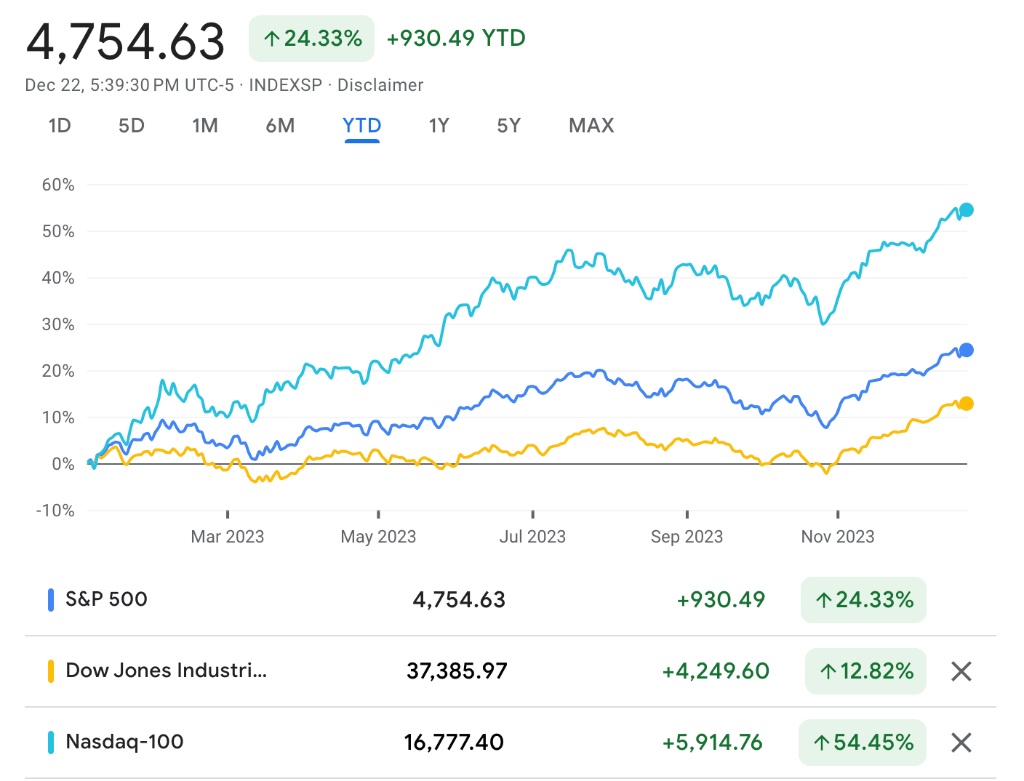1024x781 pixels.
Task: Remove Dow Jones Industrial comparison with X
Action: [960, 671]
